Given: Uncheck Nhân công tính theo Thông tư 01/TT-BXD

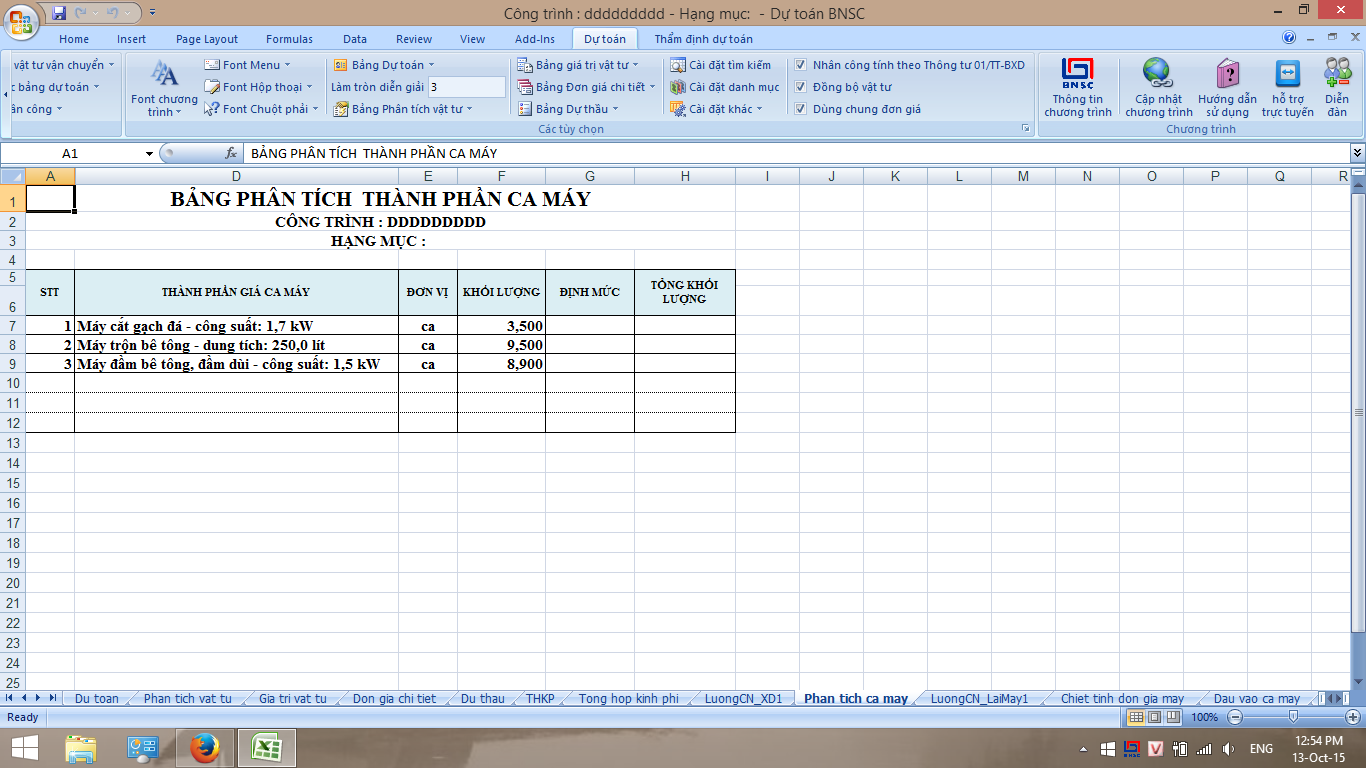Looking at the screenshot, I should 800,65.
